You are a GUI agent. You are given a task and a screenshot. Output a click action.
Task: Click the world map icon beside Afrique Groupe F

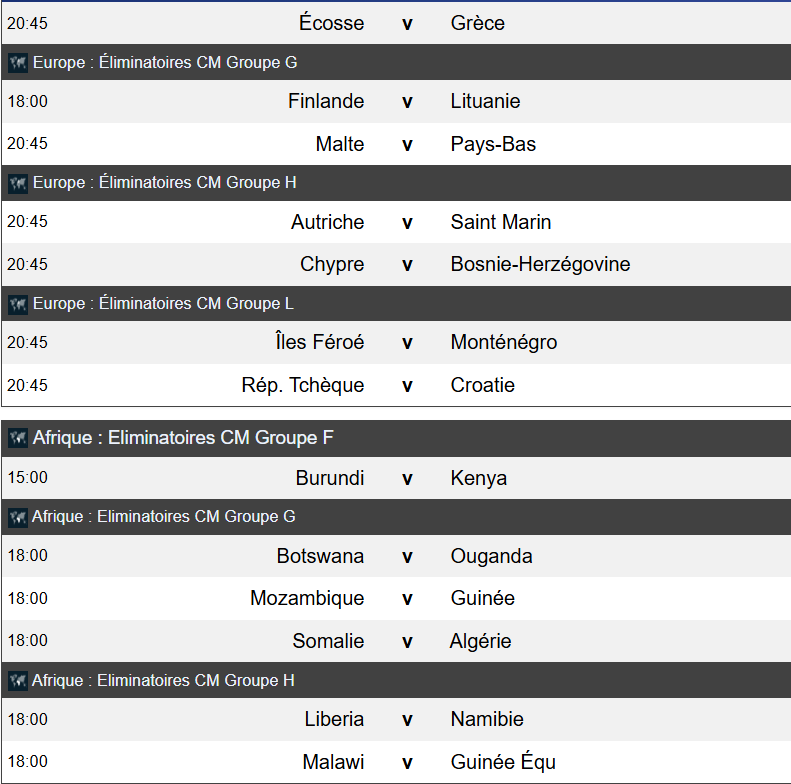click(x=18, y=438)
